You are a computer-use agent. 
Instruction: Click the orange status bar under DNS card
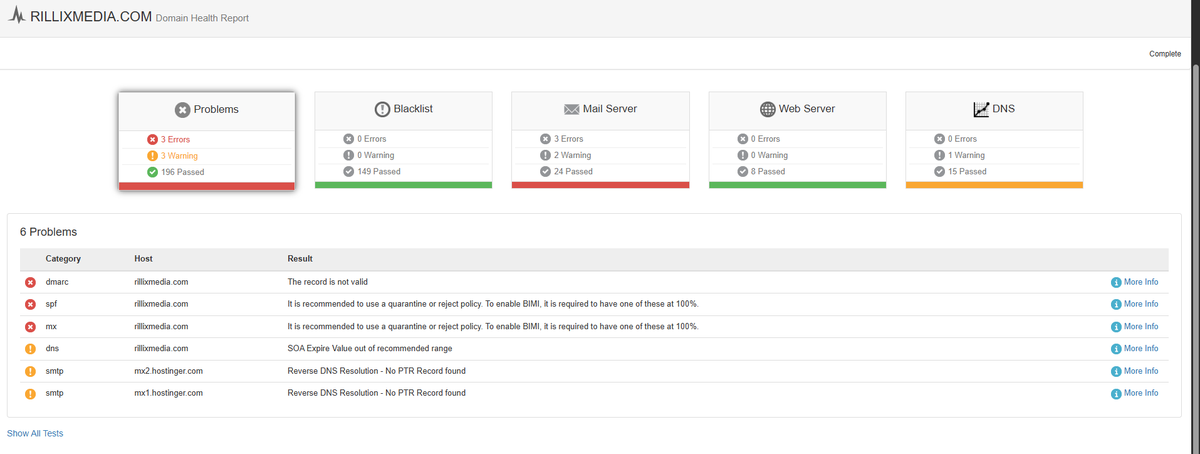pos(994,185)
